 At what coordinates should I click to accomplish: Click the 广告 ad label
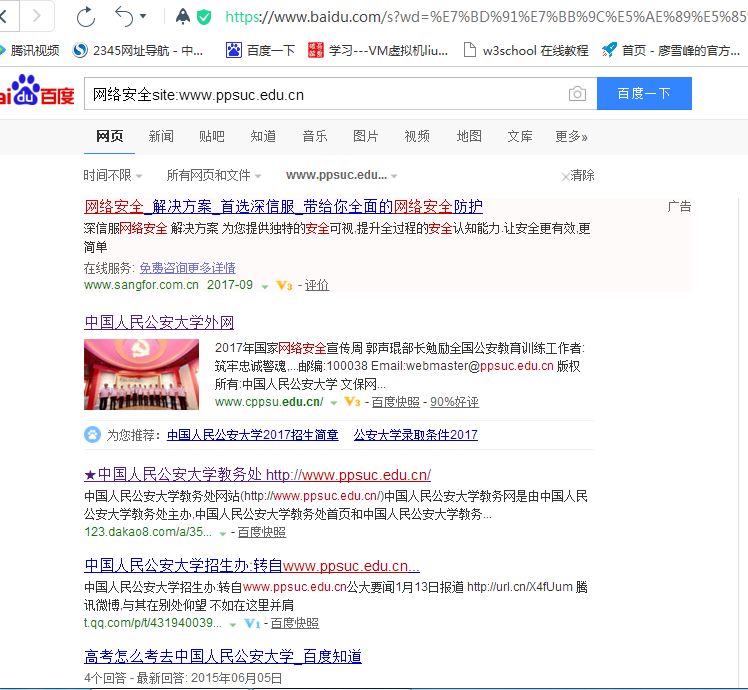pyautogui.click(x=679, y=207)
